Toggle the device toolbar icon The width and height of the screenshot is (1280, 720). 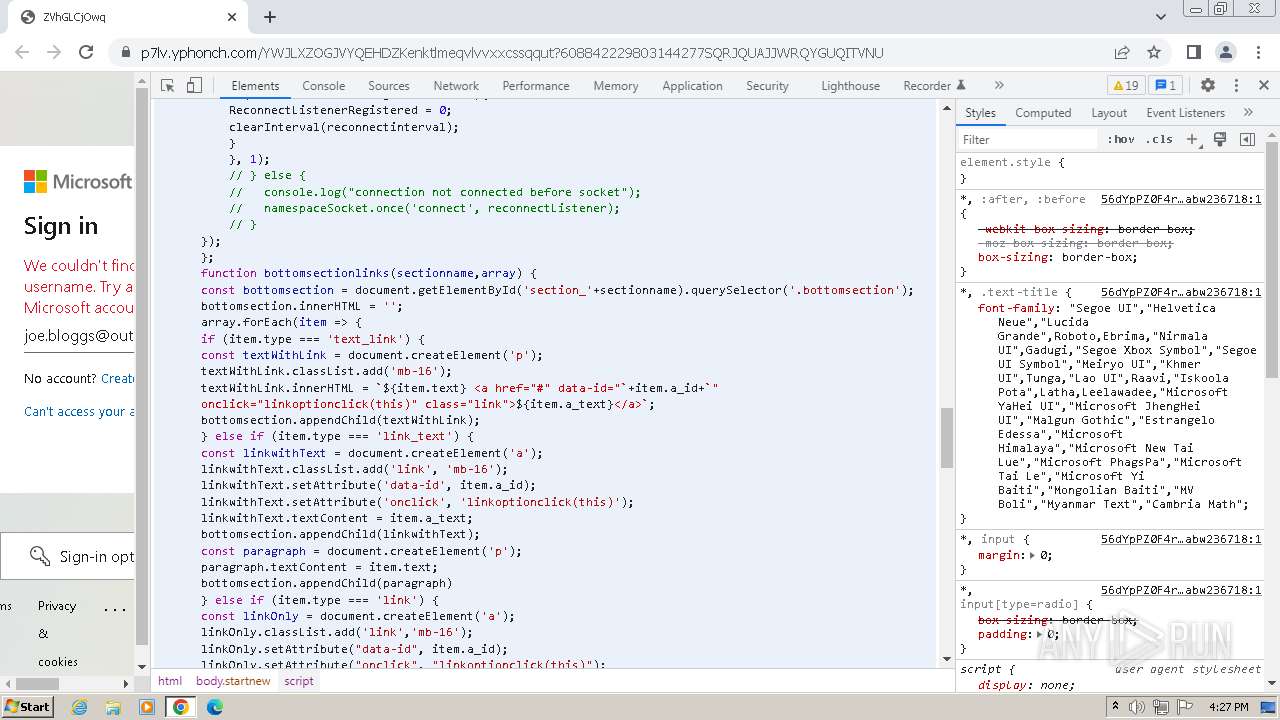pyautogui.click(x=194, y=86)
